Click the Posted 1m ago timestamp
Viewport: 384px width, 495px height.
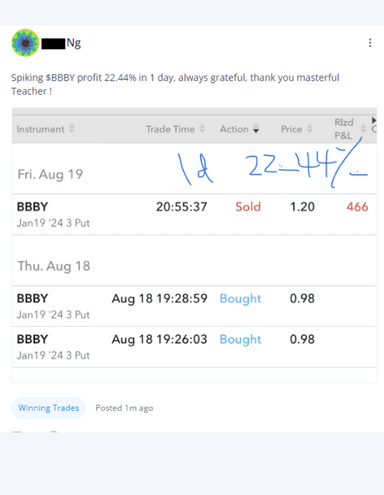click(x=124, y=408)
